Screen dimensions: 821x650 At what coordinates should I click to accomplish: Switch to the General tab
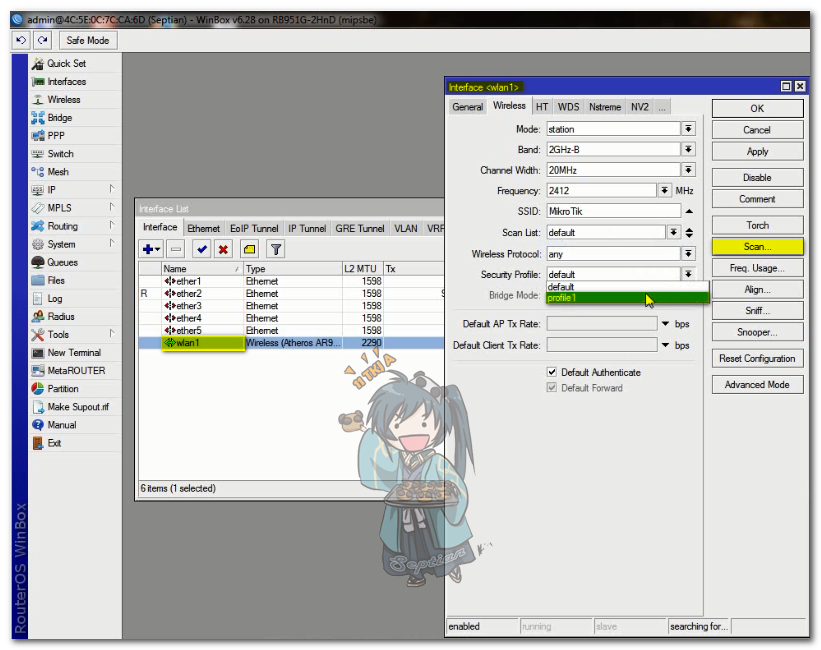pos(467,107)
